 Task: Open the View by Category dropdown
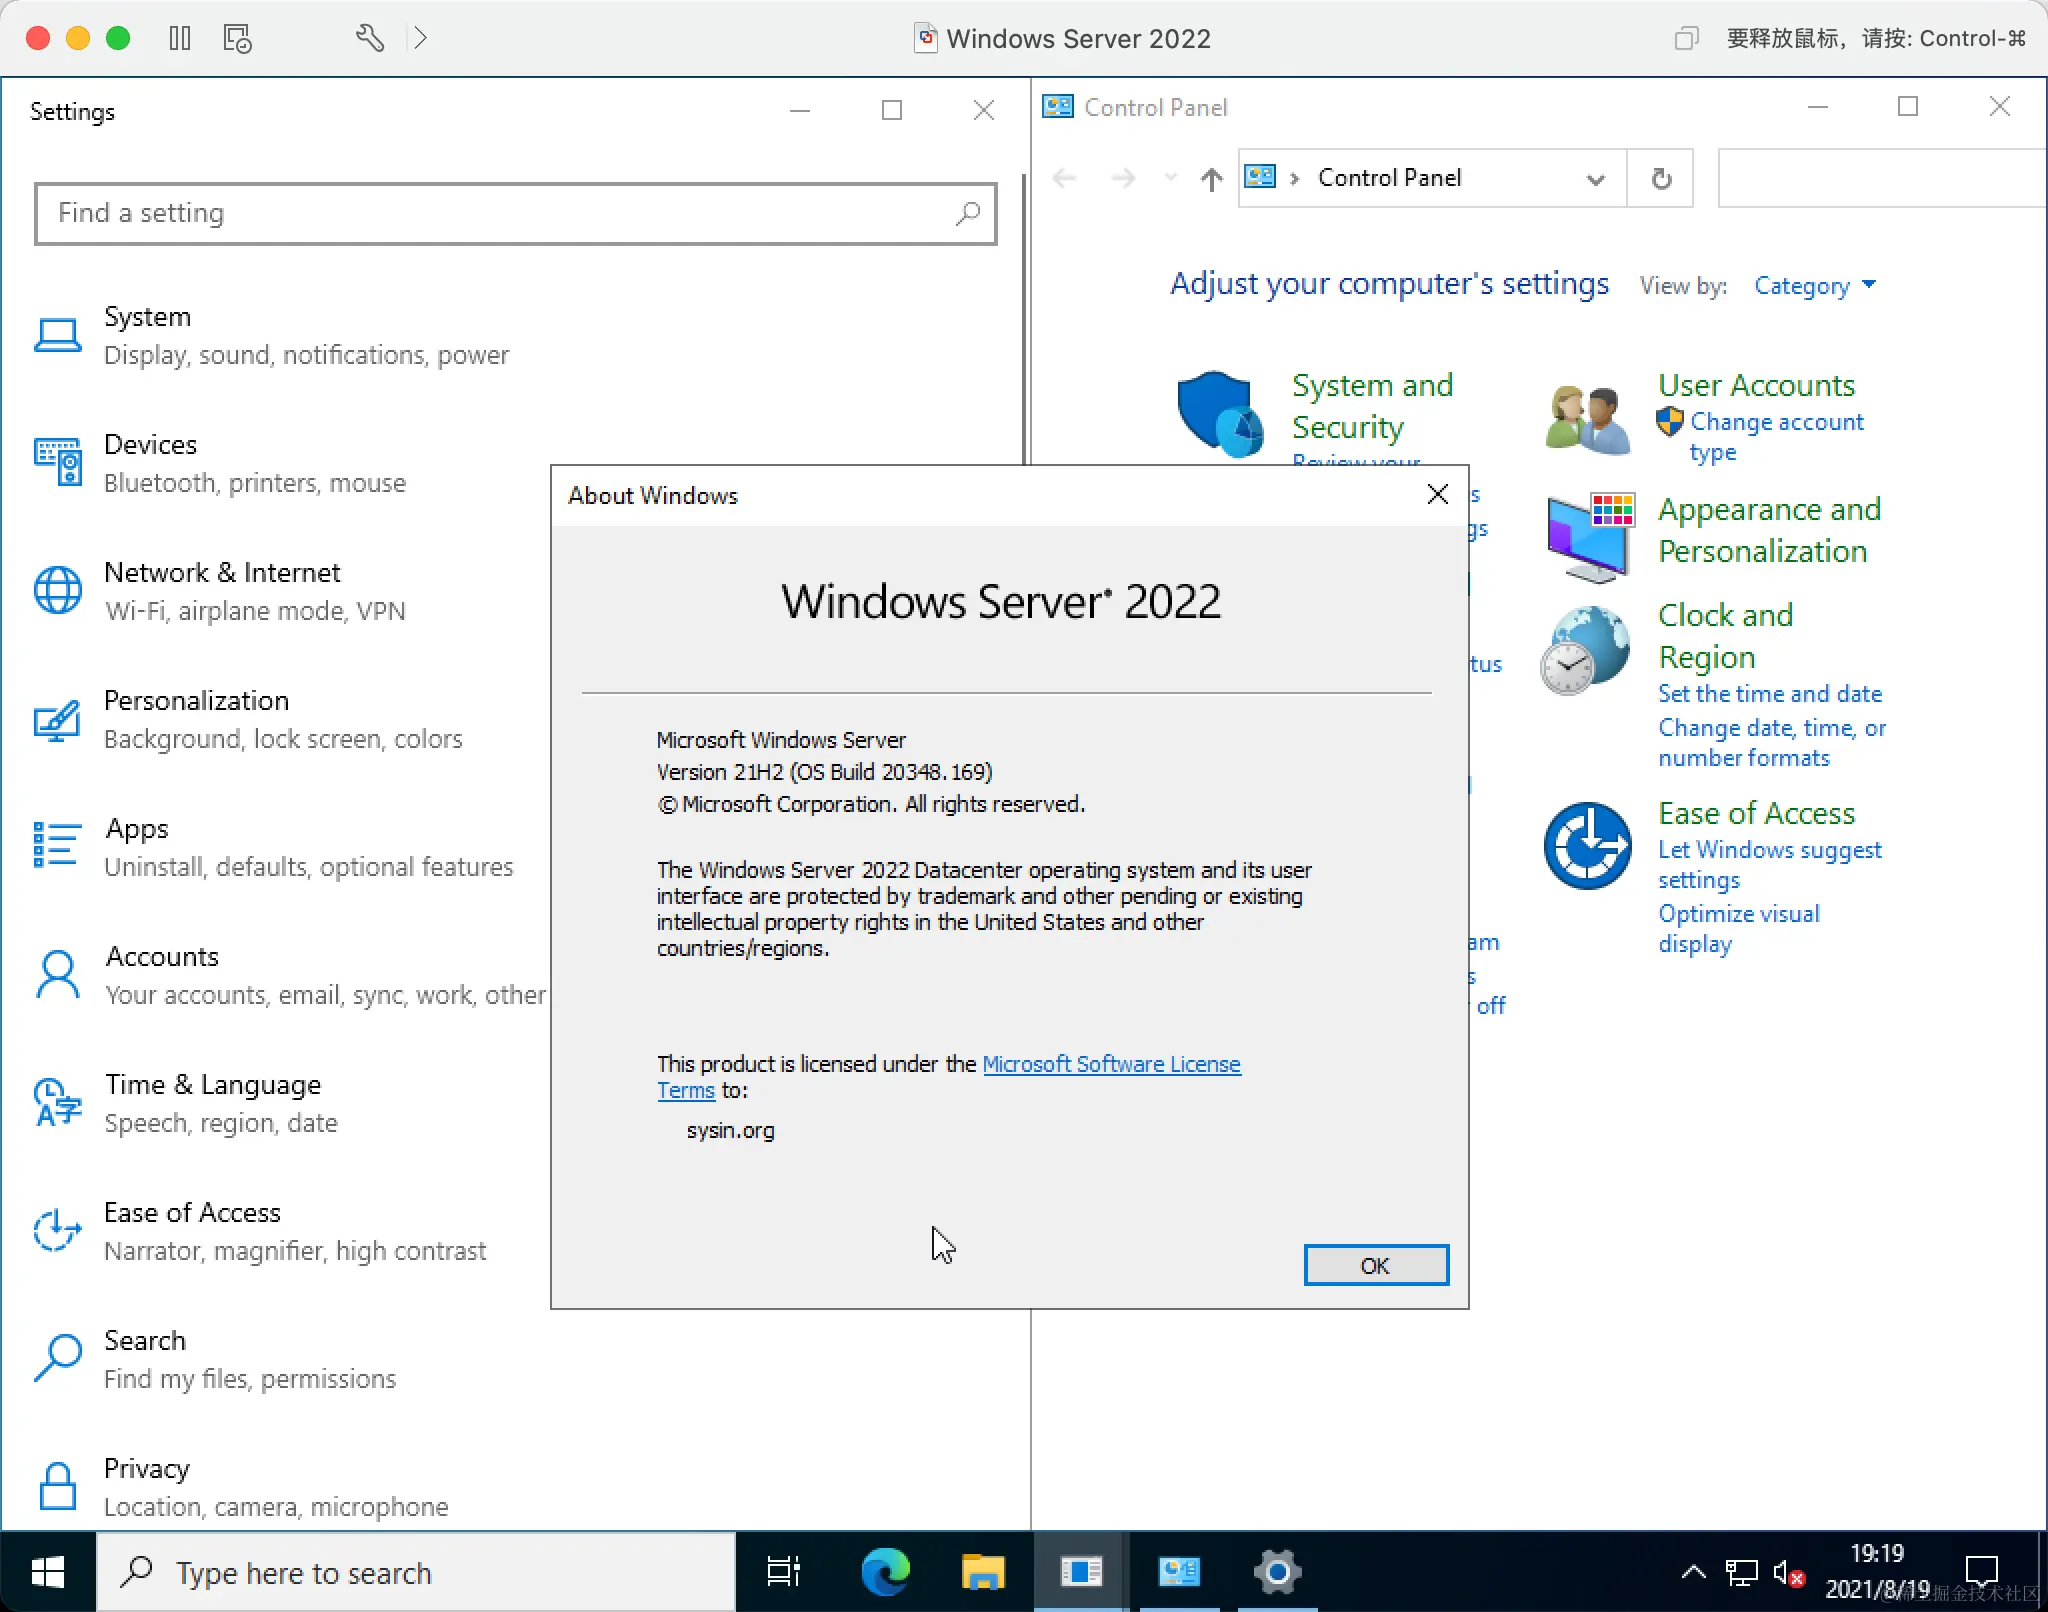(1812, 286)
